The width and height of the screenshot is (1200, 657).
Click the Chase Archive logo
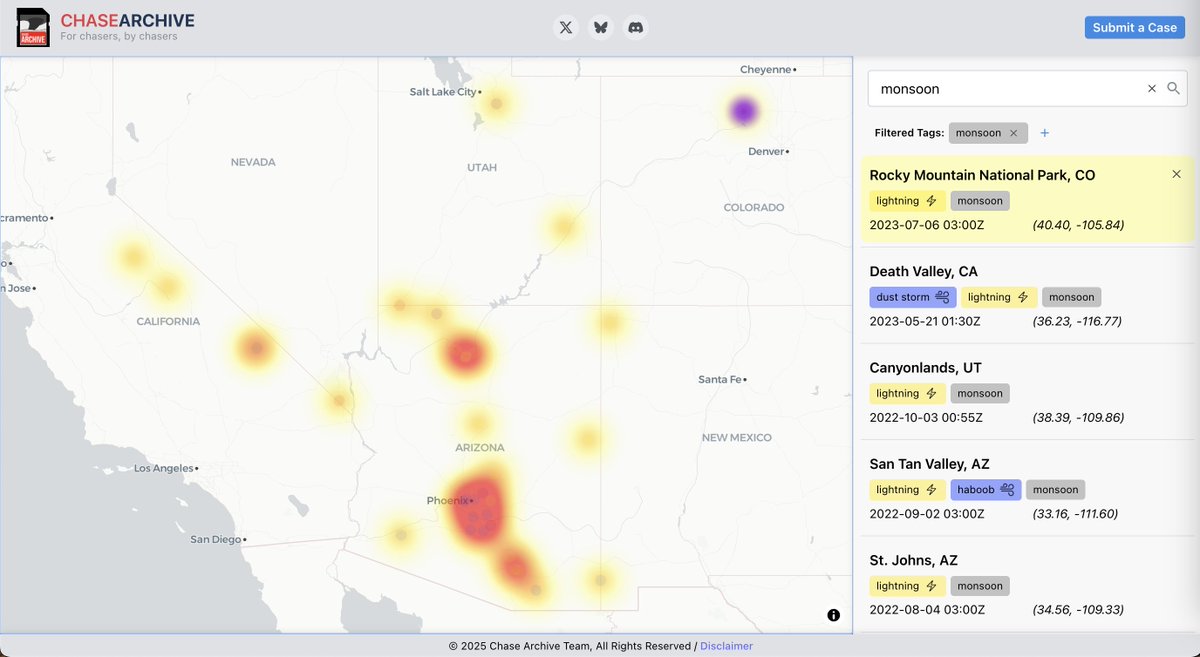tap(33, 27)
